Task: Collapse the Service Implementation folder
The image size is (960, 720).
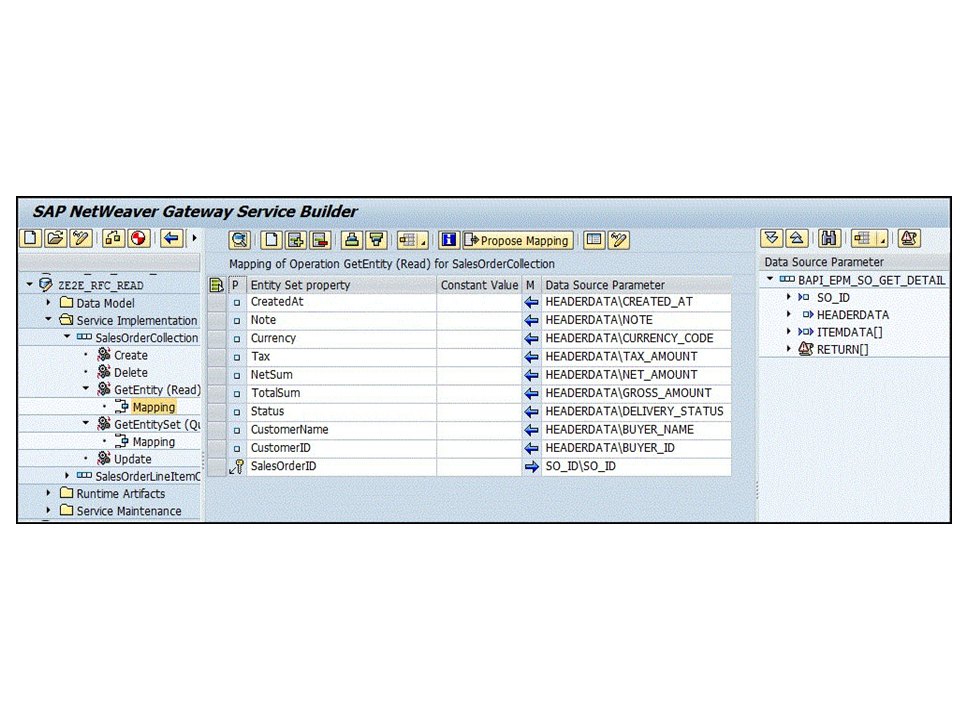Action: pos(49,321)
